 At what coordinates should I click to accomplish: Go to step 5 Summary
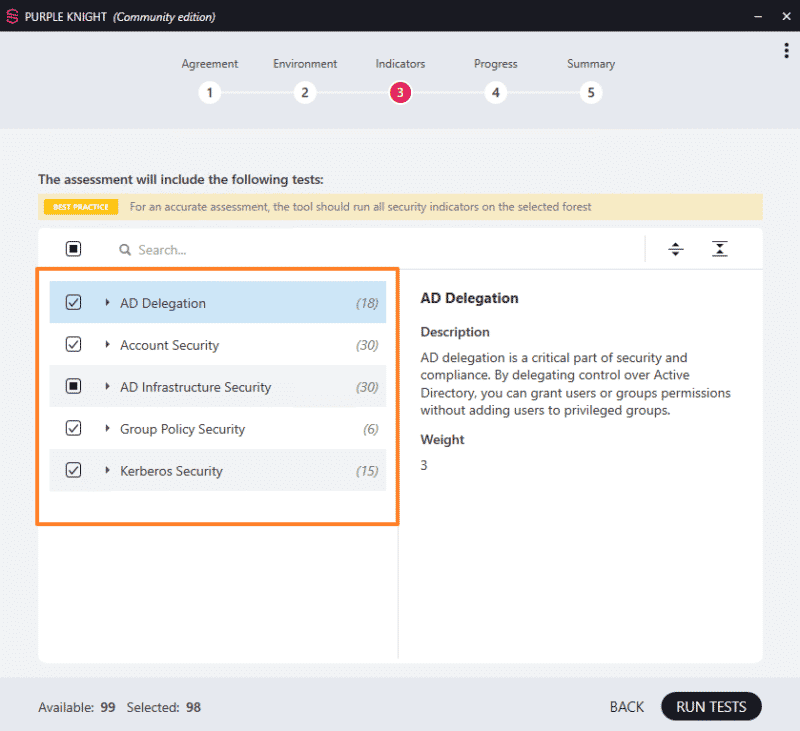591,93
